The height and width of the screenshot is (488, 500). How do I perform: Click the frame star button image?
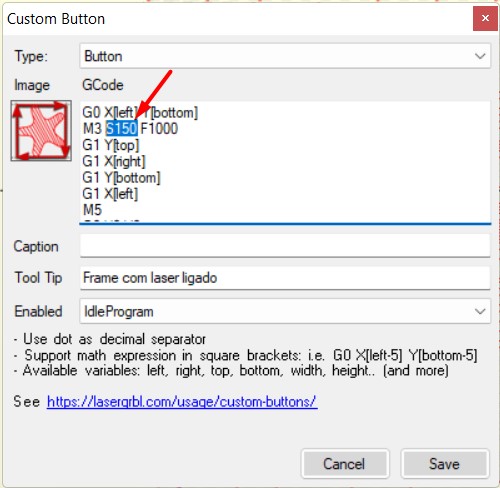click(x=41, y=130)
